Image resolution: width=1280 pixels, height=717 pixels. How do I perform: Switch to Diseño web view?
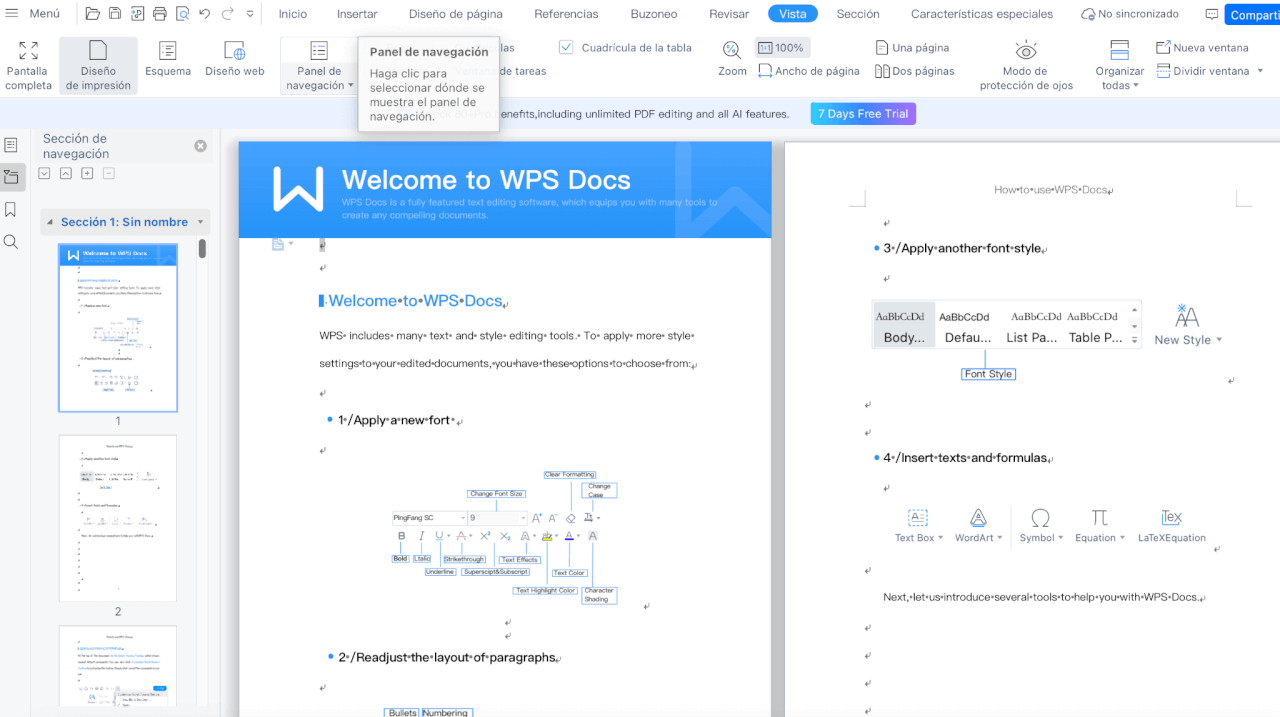pyautogui.click(x=235, y=58)
